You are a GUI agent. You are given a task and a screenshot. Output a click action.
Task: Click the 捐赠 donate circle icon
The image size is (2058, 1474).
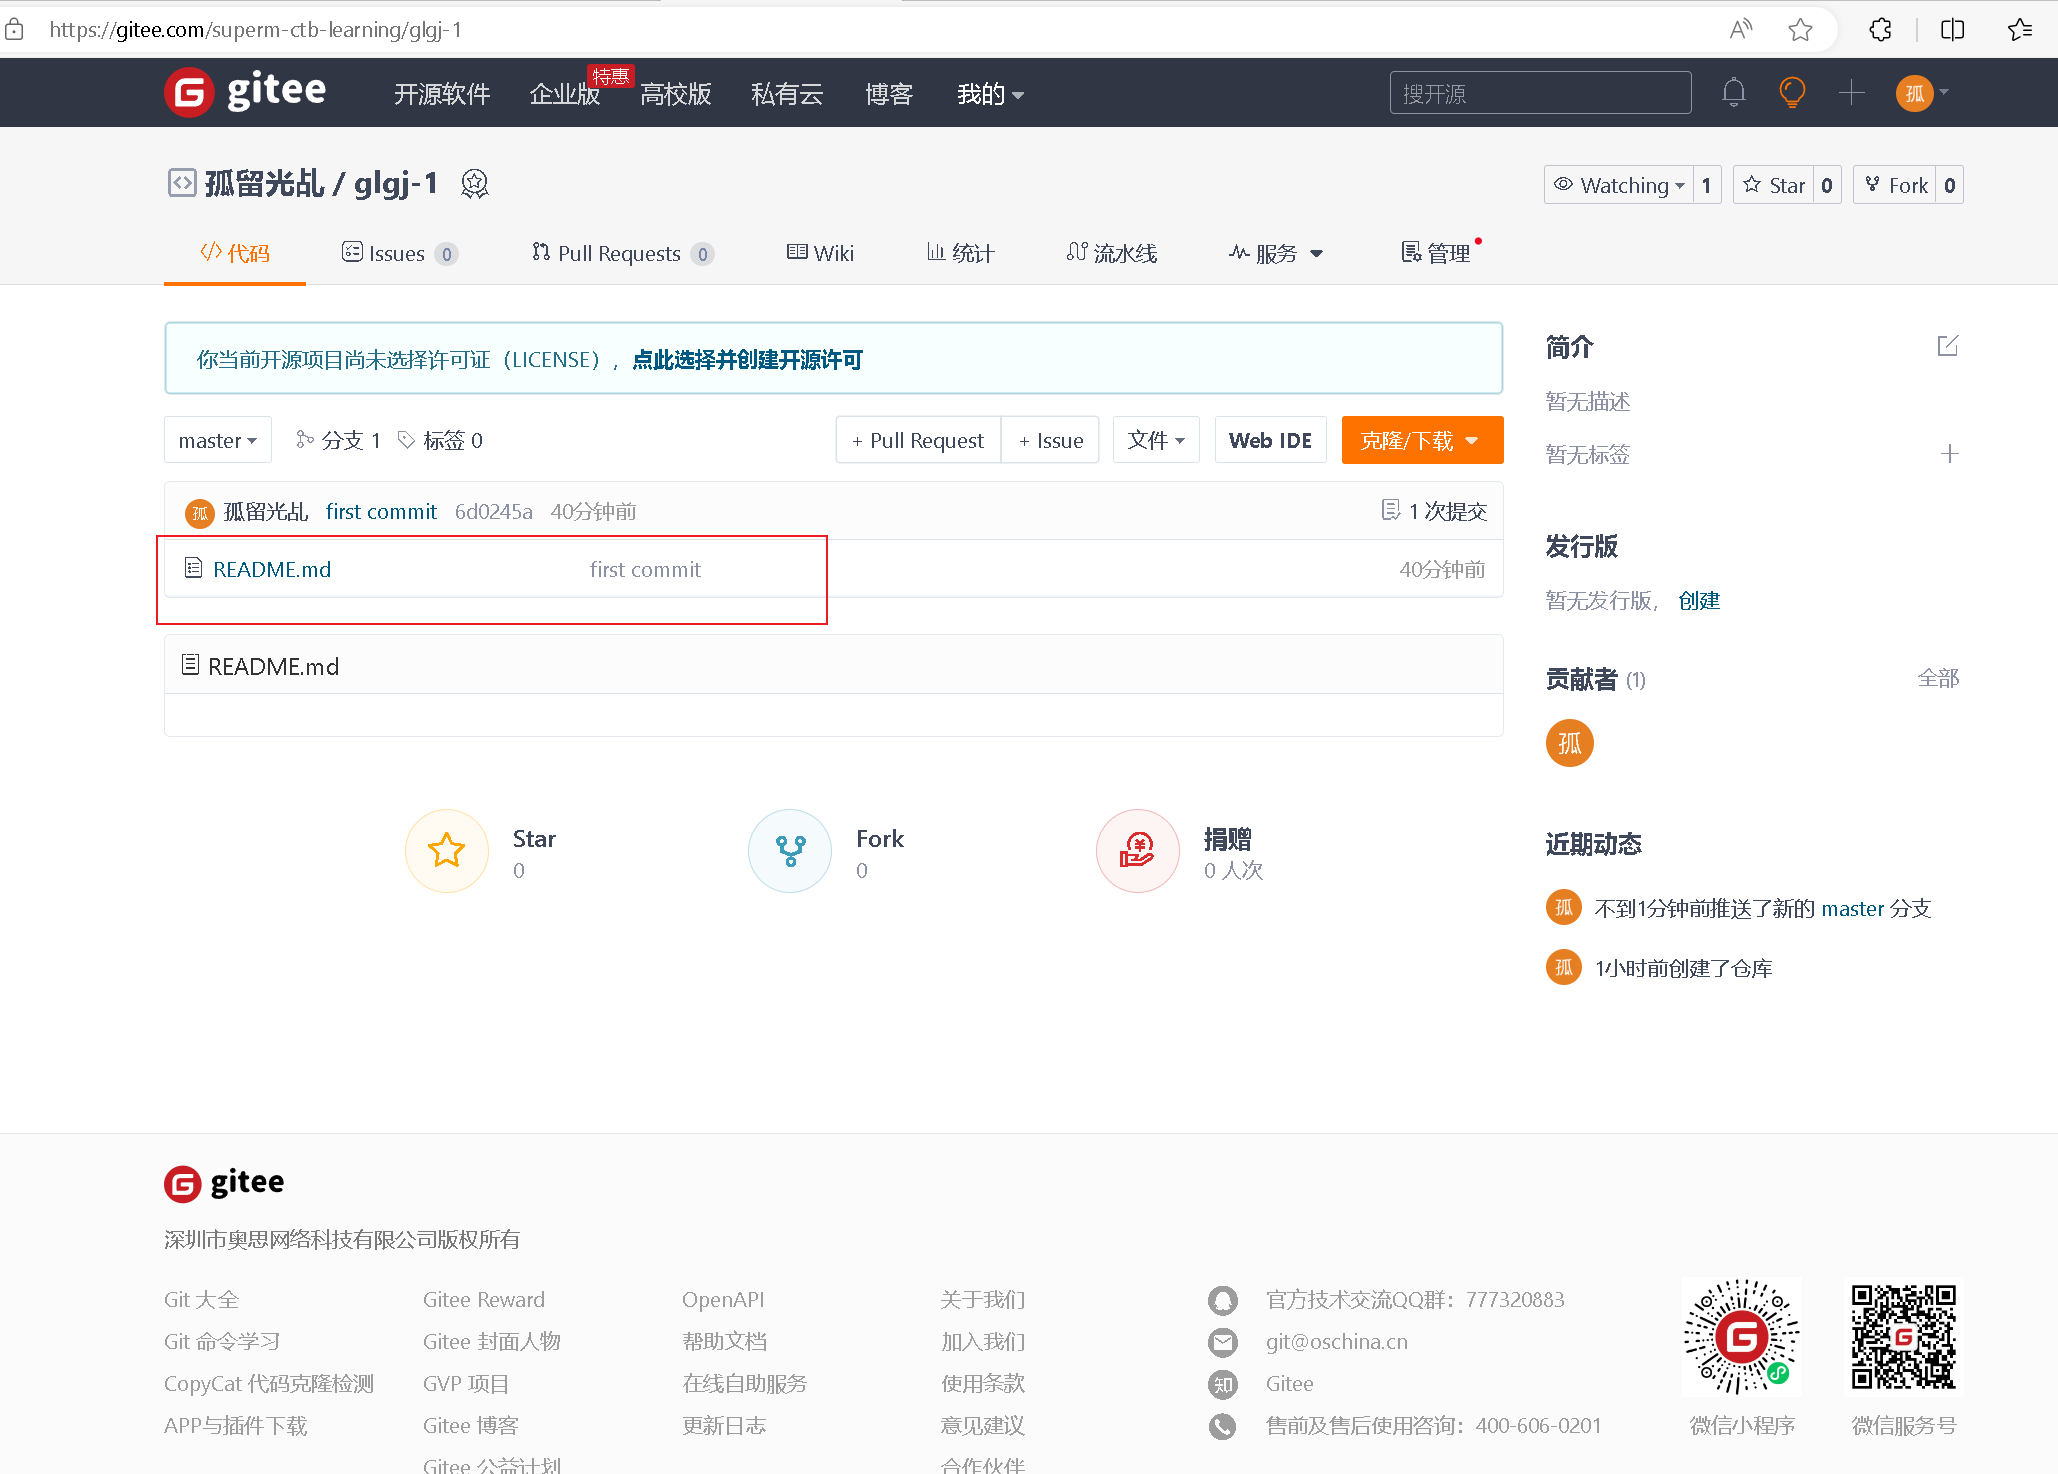pos(1138,851)
